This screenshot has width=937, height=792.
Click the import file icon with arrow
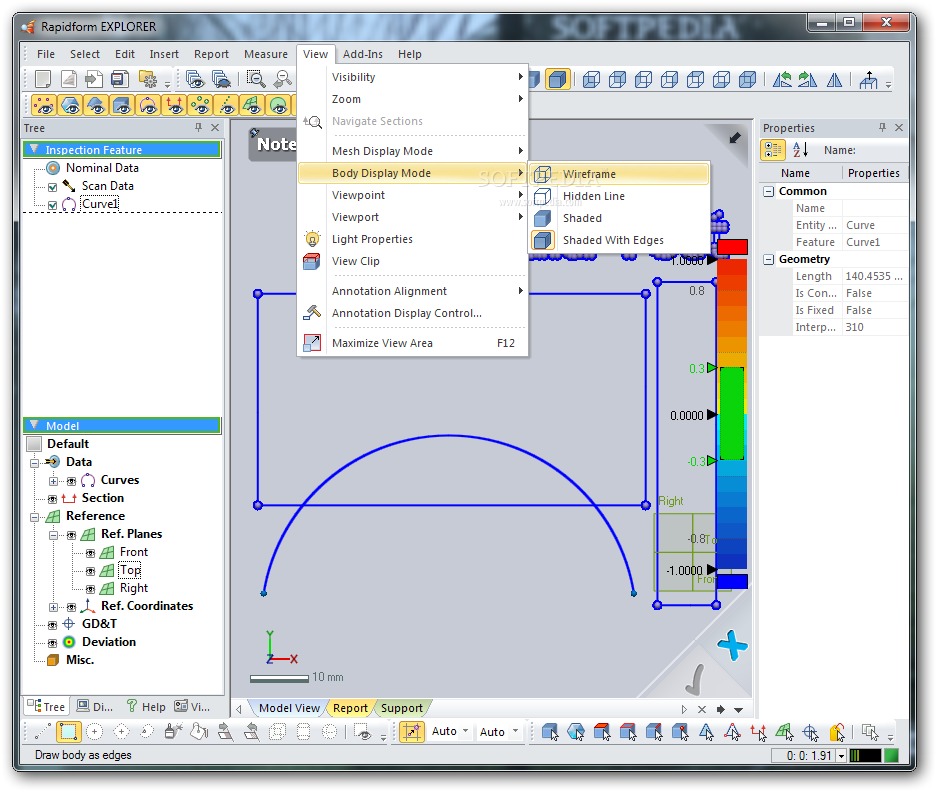pyautogui.click(x=94, y=79)
